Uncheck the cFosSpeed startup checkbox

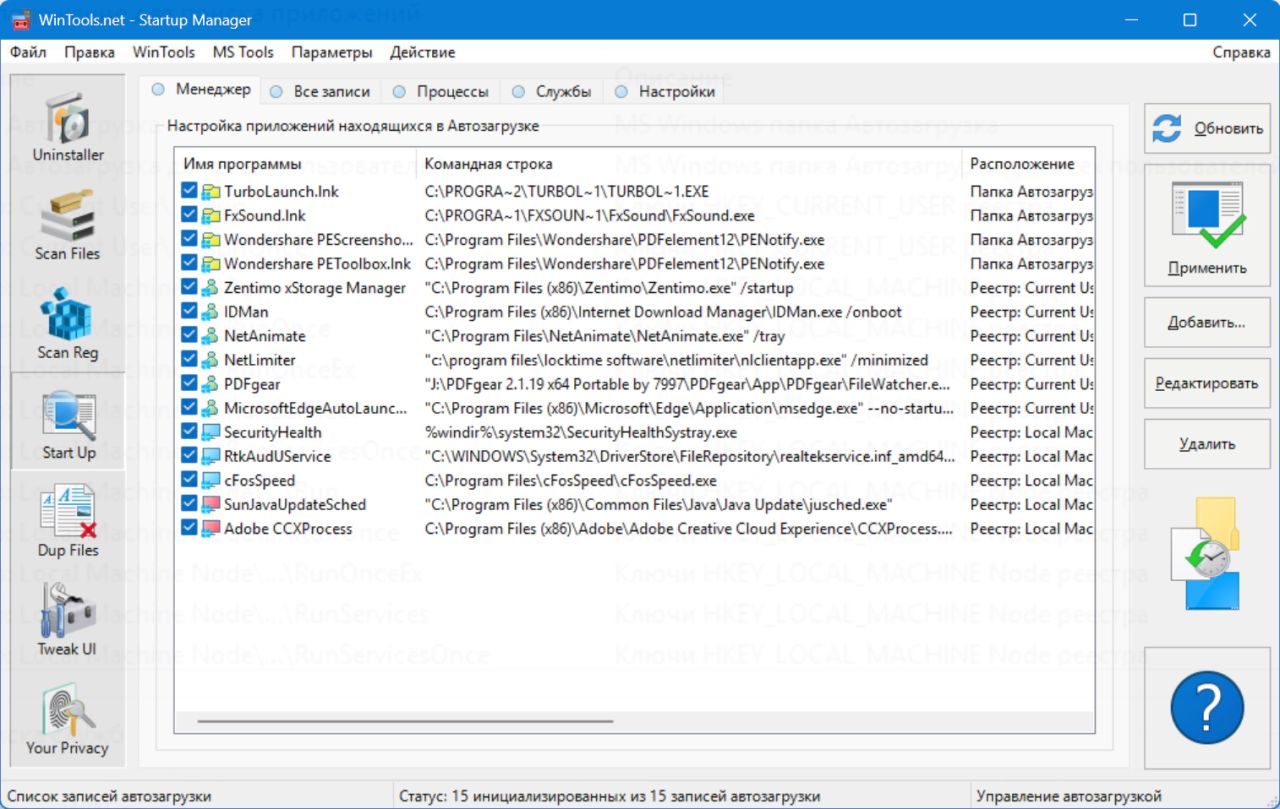click(189, 480)
